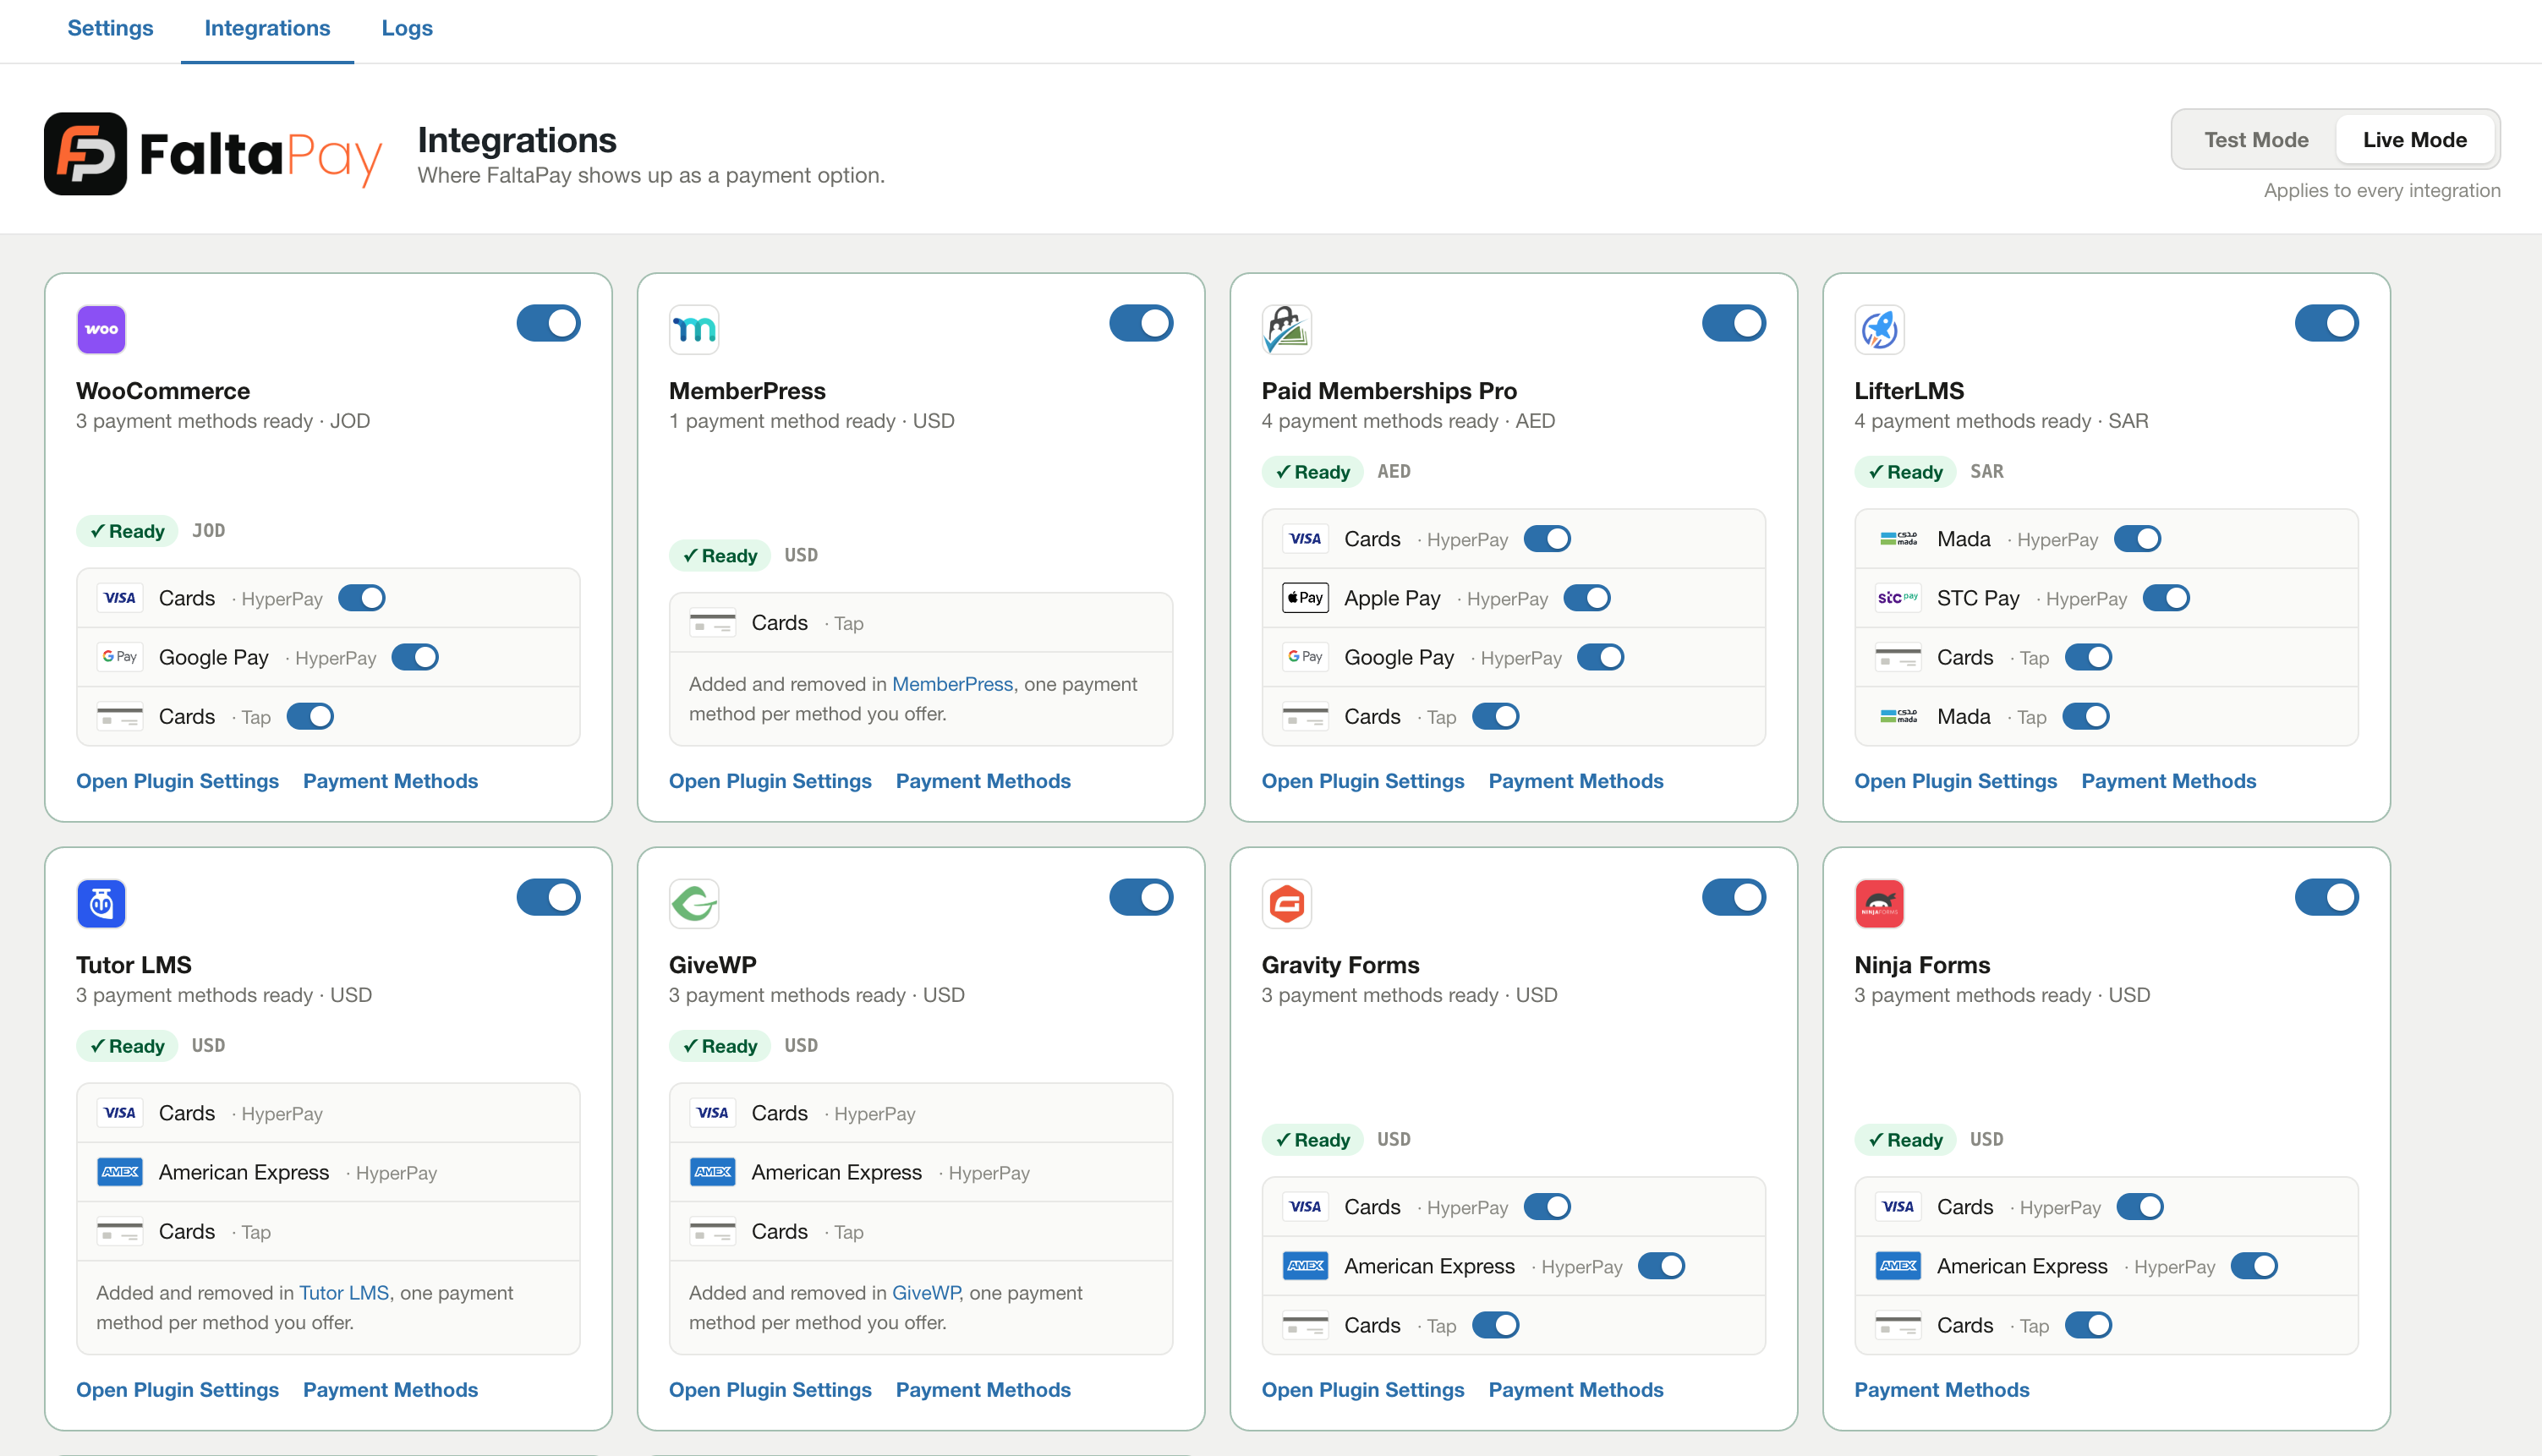Click Google Pay icon in WooCommerce card
Screen dimensions: 2542x1456
coord(120,657)
